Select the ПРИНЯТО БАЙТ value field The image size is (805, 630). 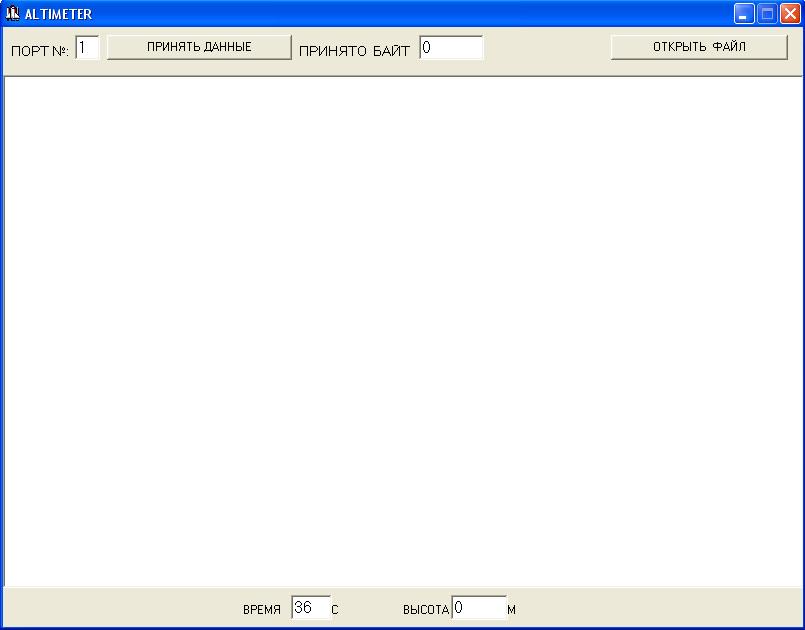[x=451, y=48]
